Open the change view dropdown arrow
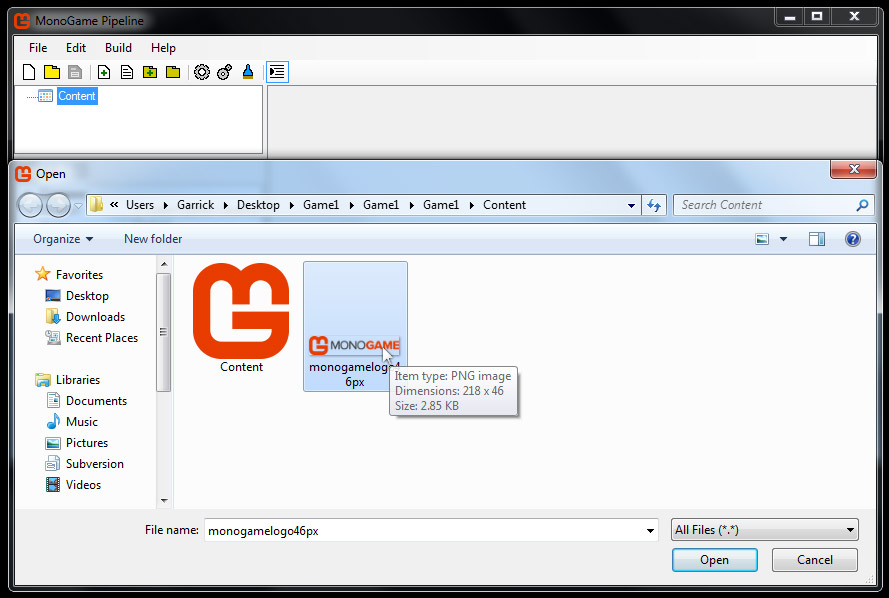The width and height of the screenshot is (889, 598). pyautogui.click(x=783, y=239)
